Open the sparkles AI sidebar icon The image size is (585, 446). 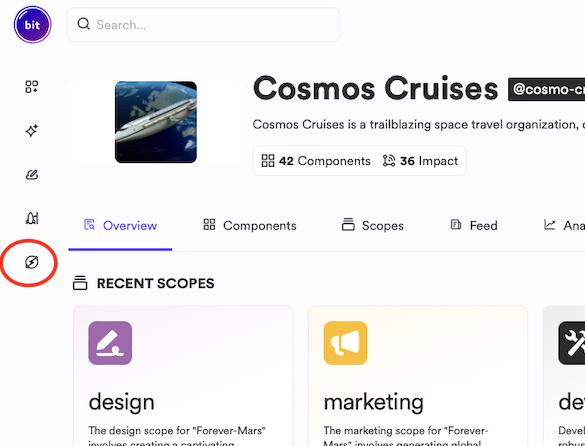coord(32,130)
